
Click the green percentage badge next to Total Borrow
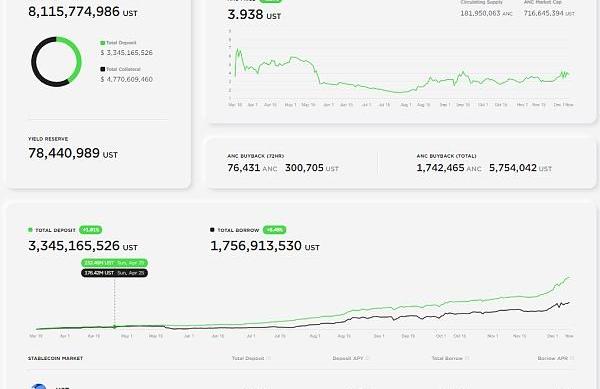(274, 230)
